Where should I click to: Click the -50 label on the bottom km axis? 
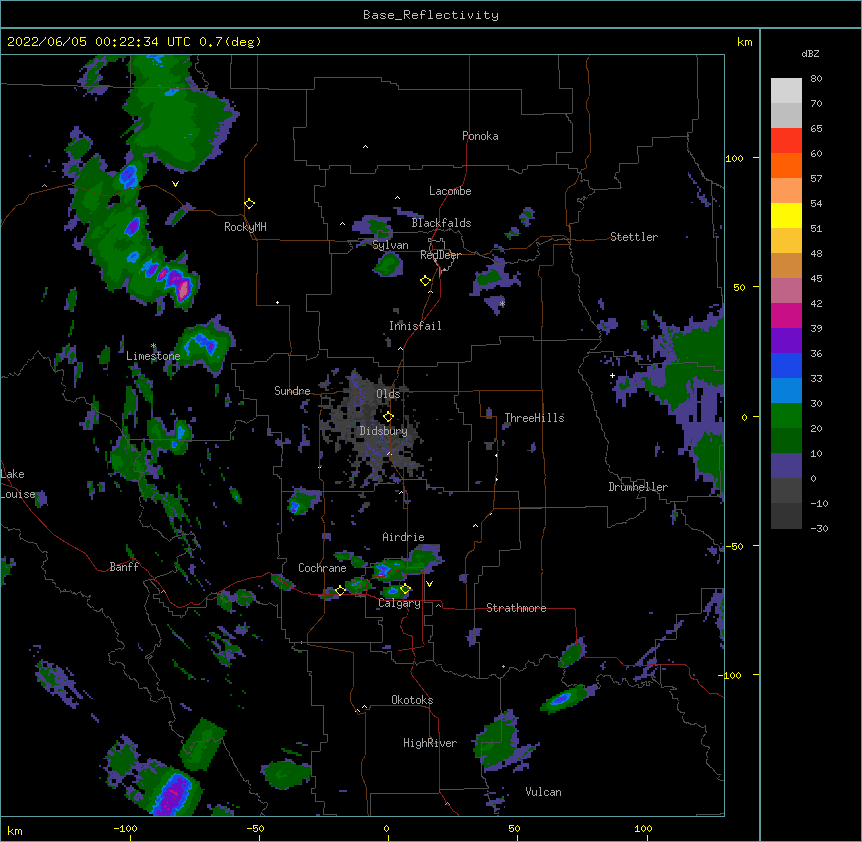[255, 828]
